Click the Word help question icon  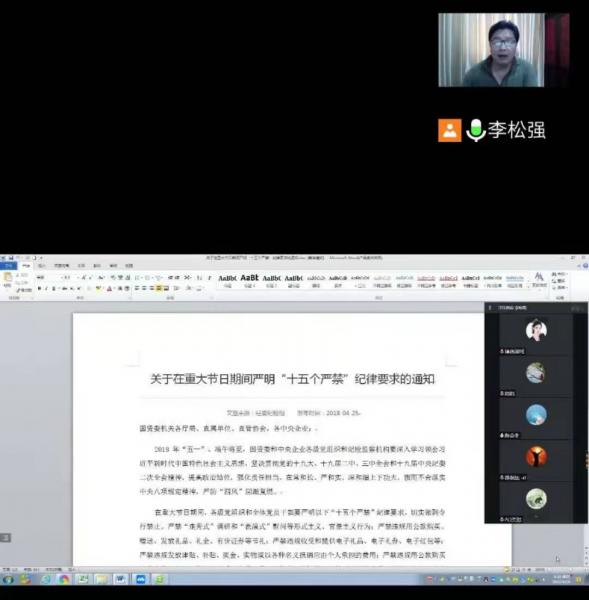click(585, 266)
